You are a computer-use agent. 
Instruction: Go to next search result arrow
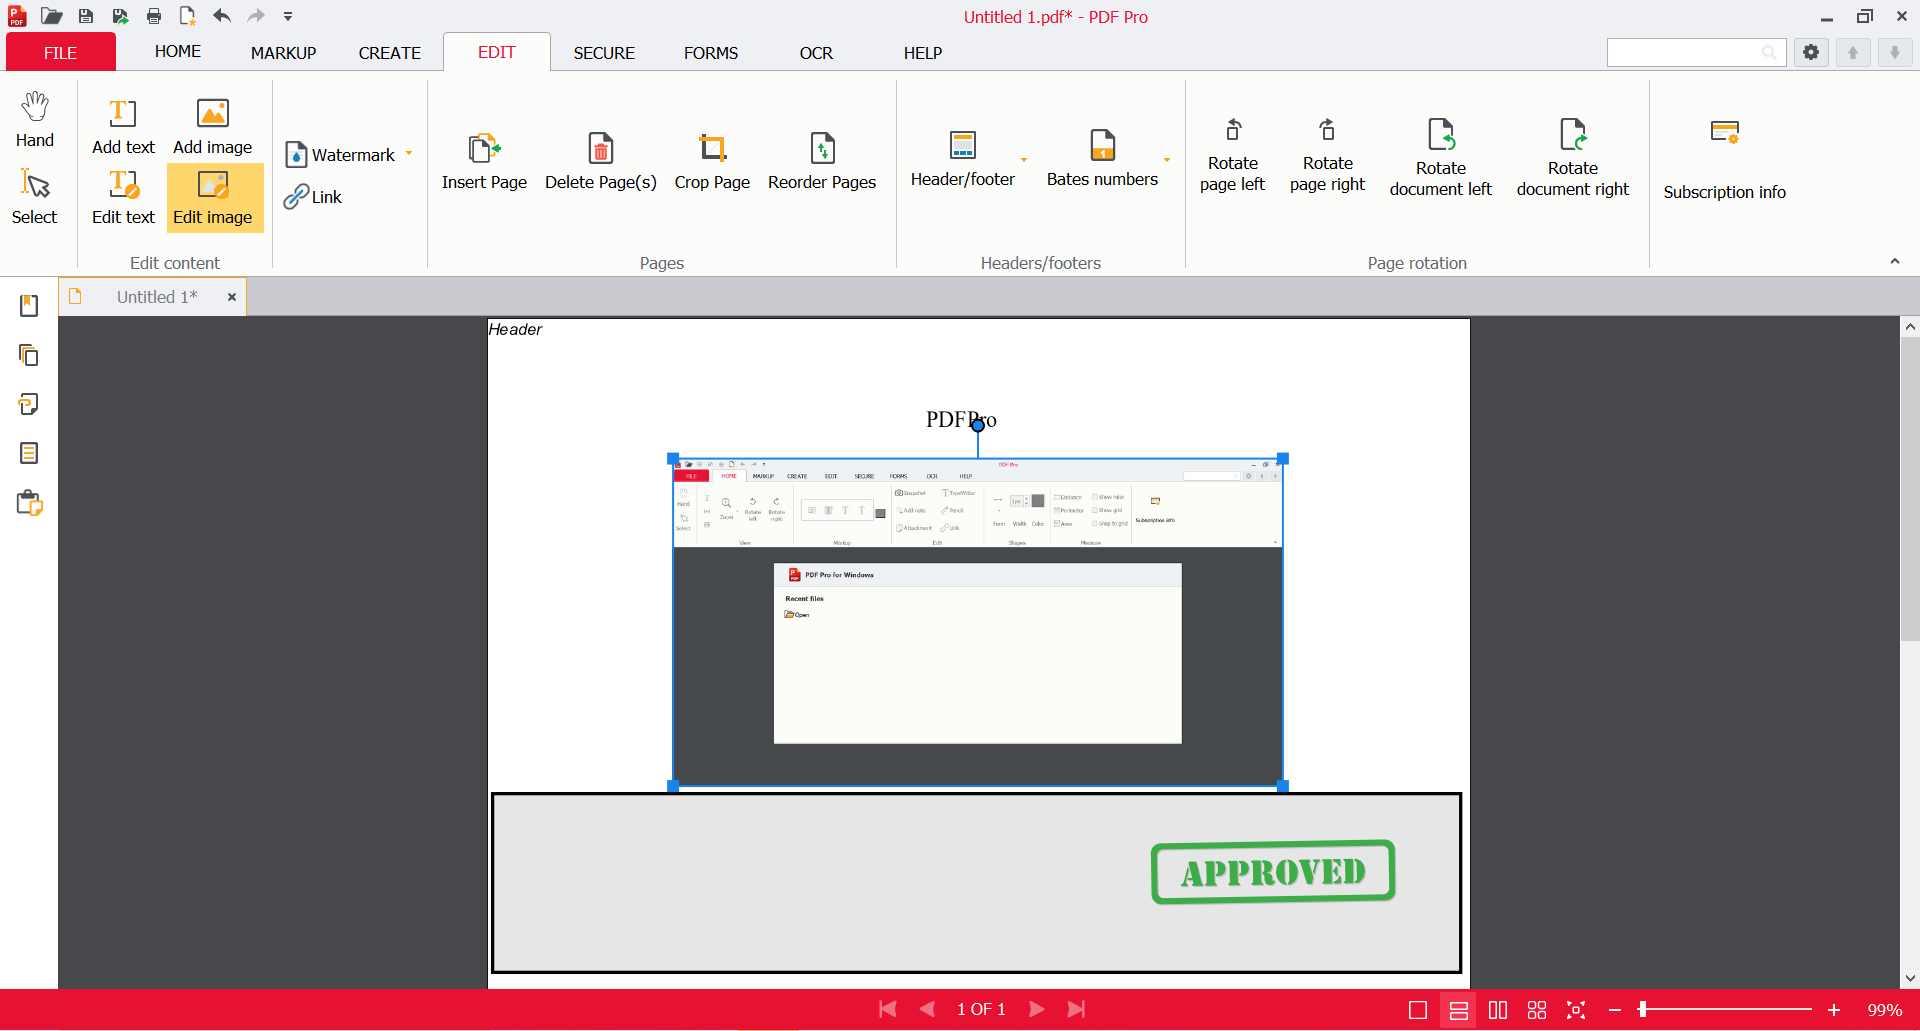(1895, 52)
